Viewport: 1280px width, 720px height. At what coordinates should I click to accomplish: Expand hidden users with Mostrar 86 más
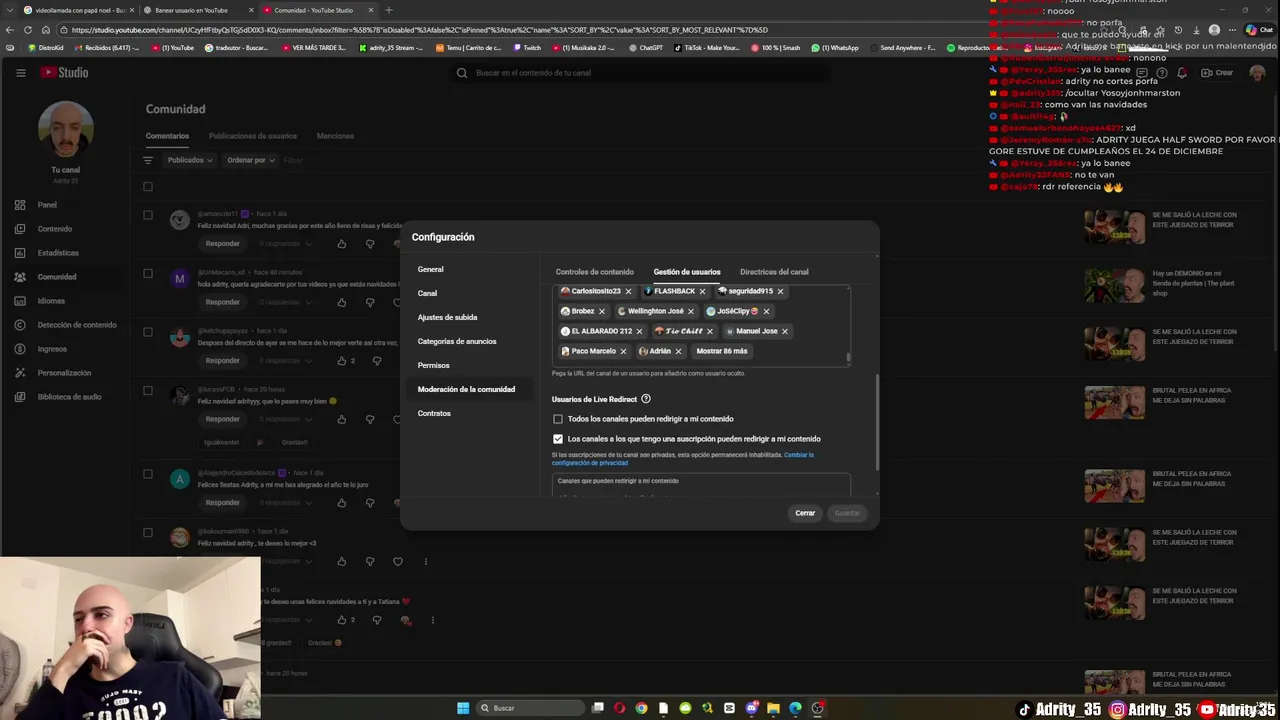(x=722, y=351)
